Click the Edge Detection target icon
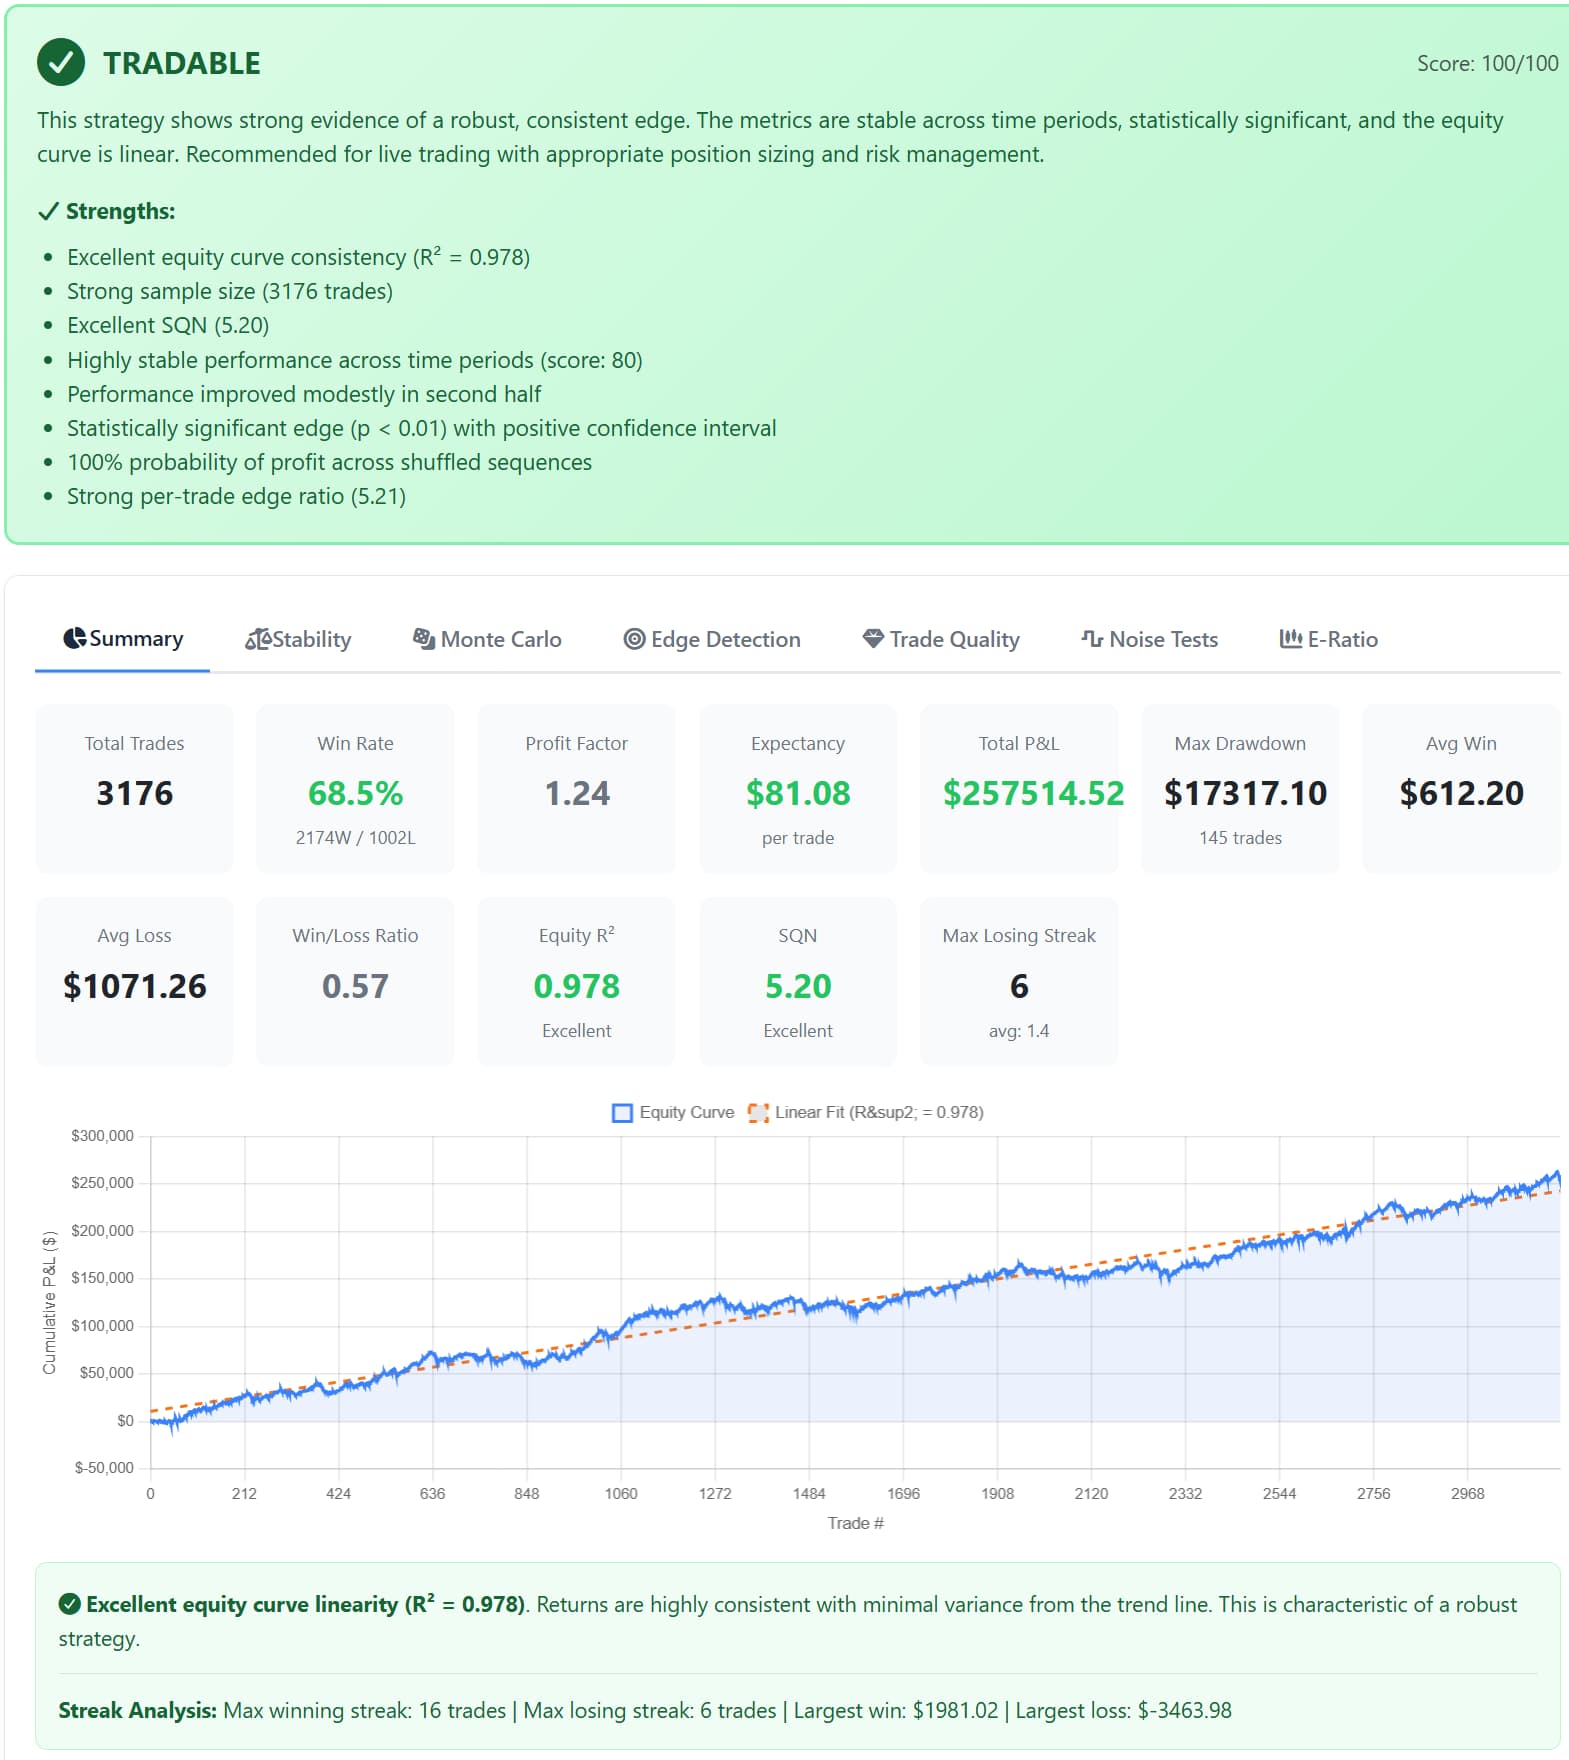 tap(634, 639)
